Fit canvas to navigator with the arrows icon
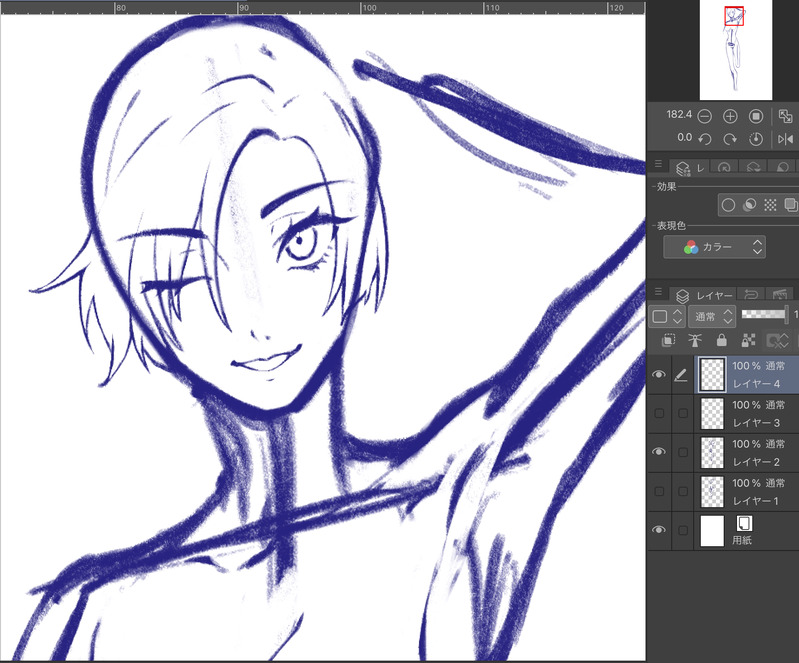This screenshot has height=663, width=799. click(x=785, y=116)
